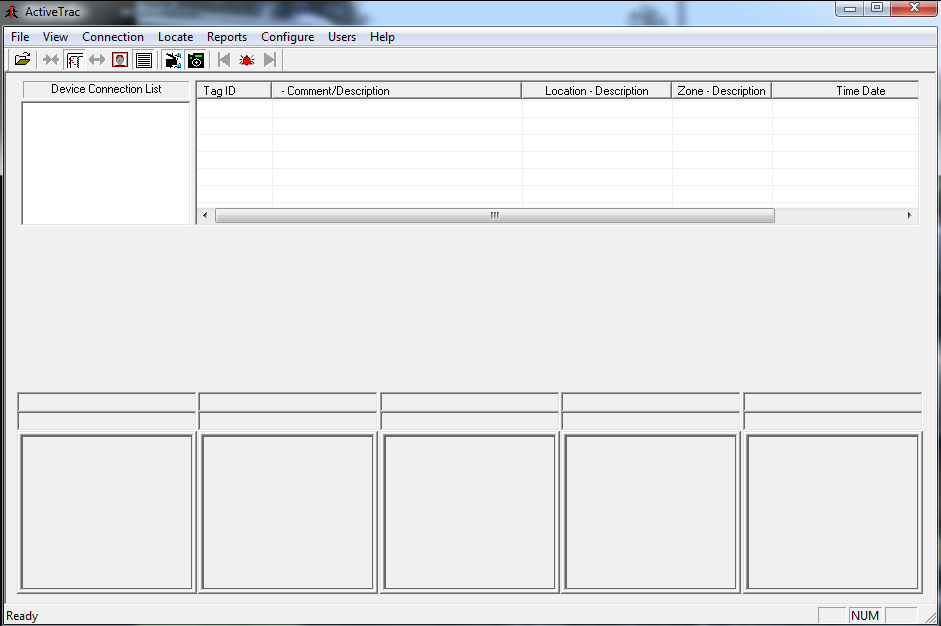Click the inward arrows connect icon

coord(51,59)
